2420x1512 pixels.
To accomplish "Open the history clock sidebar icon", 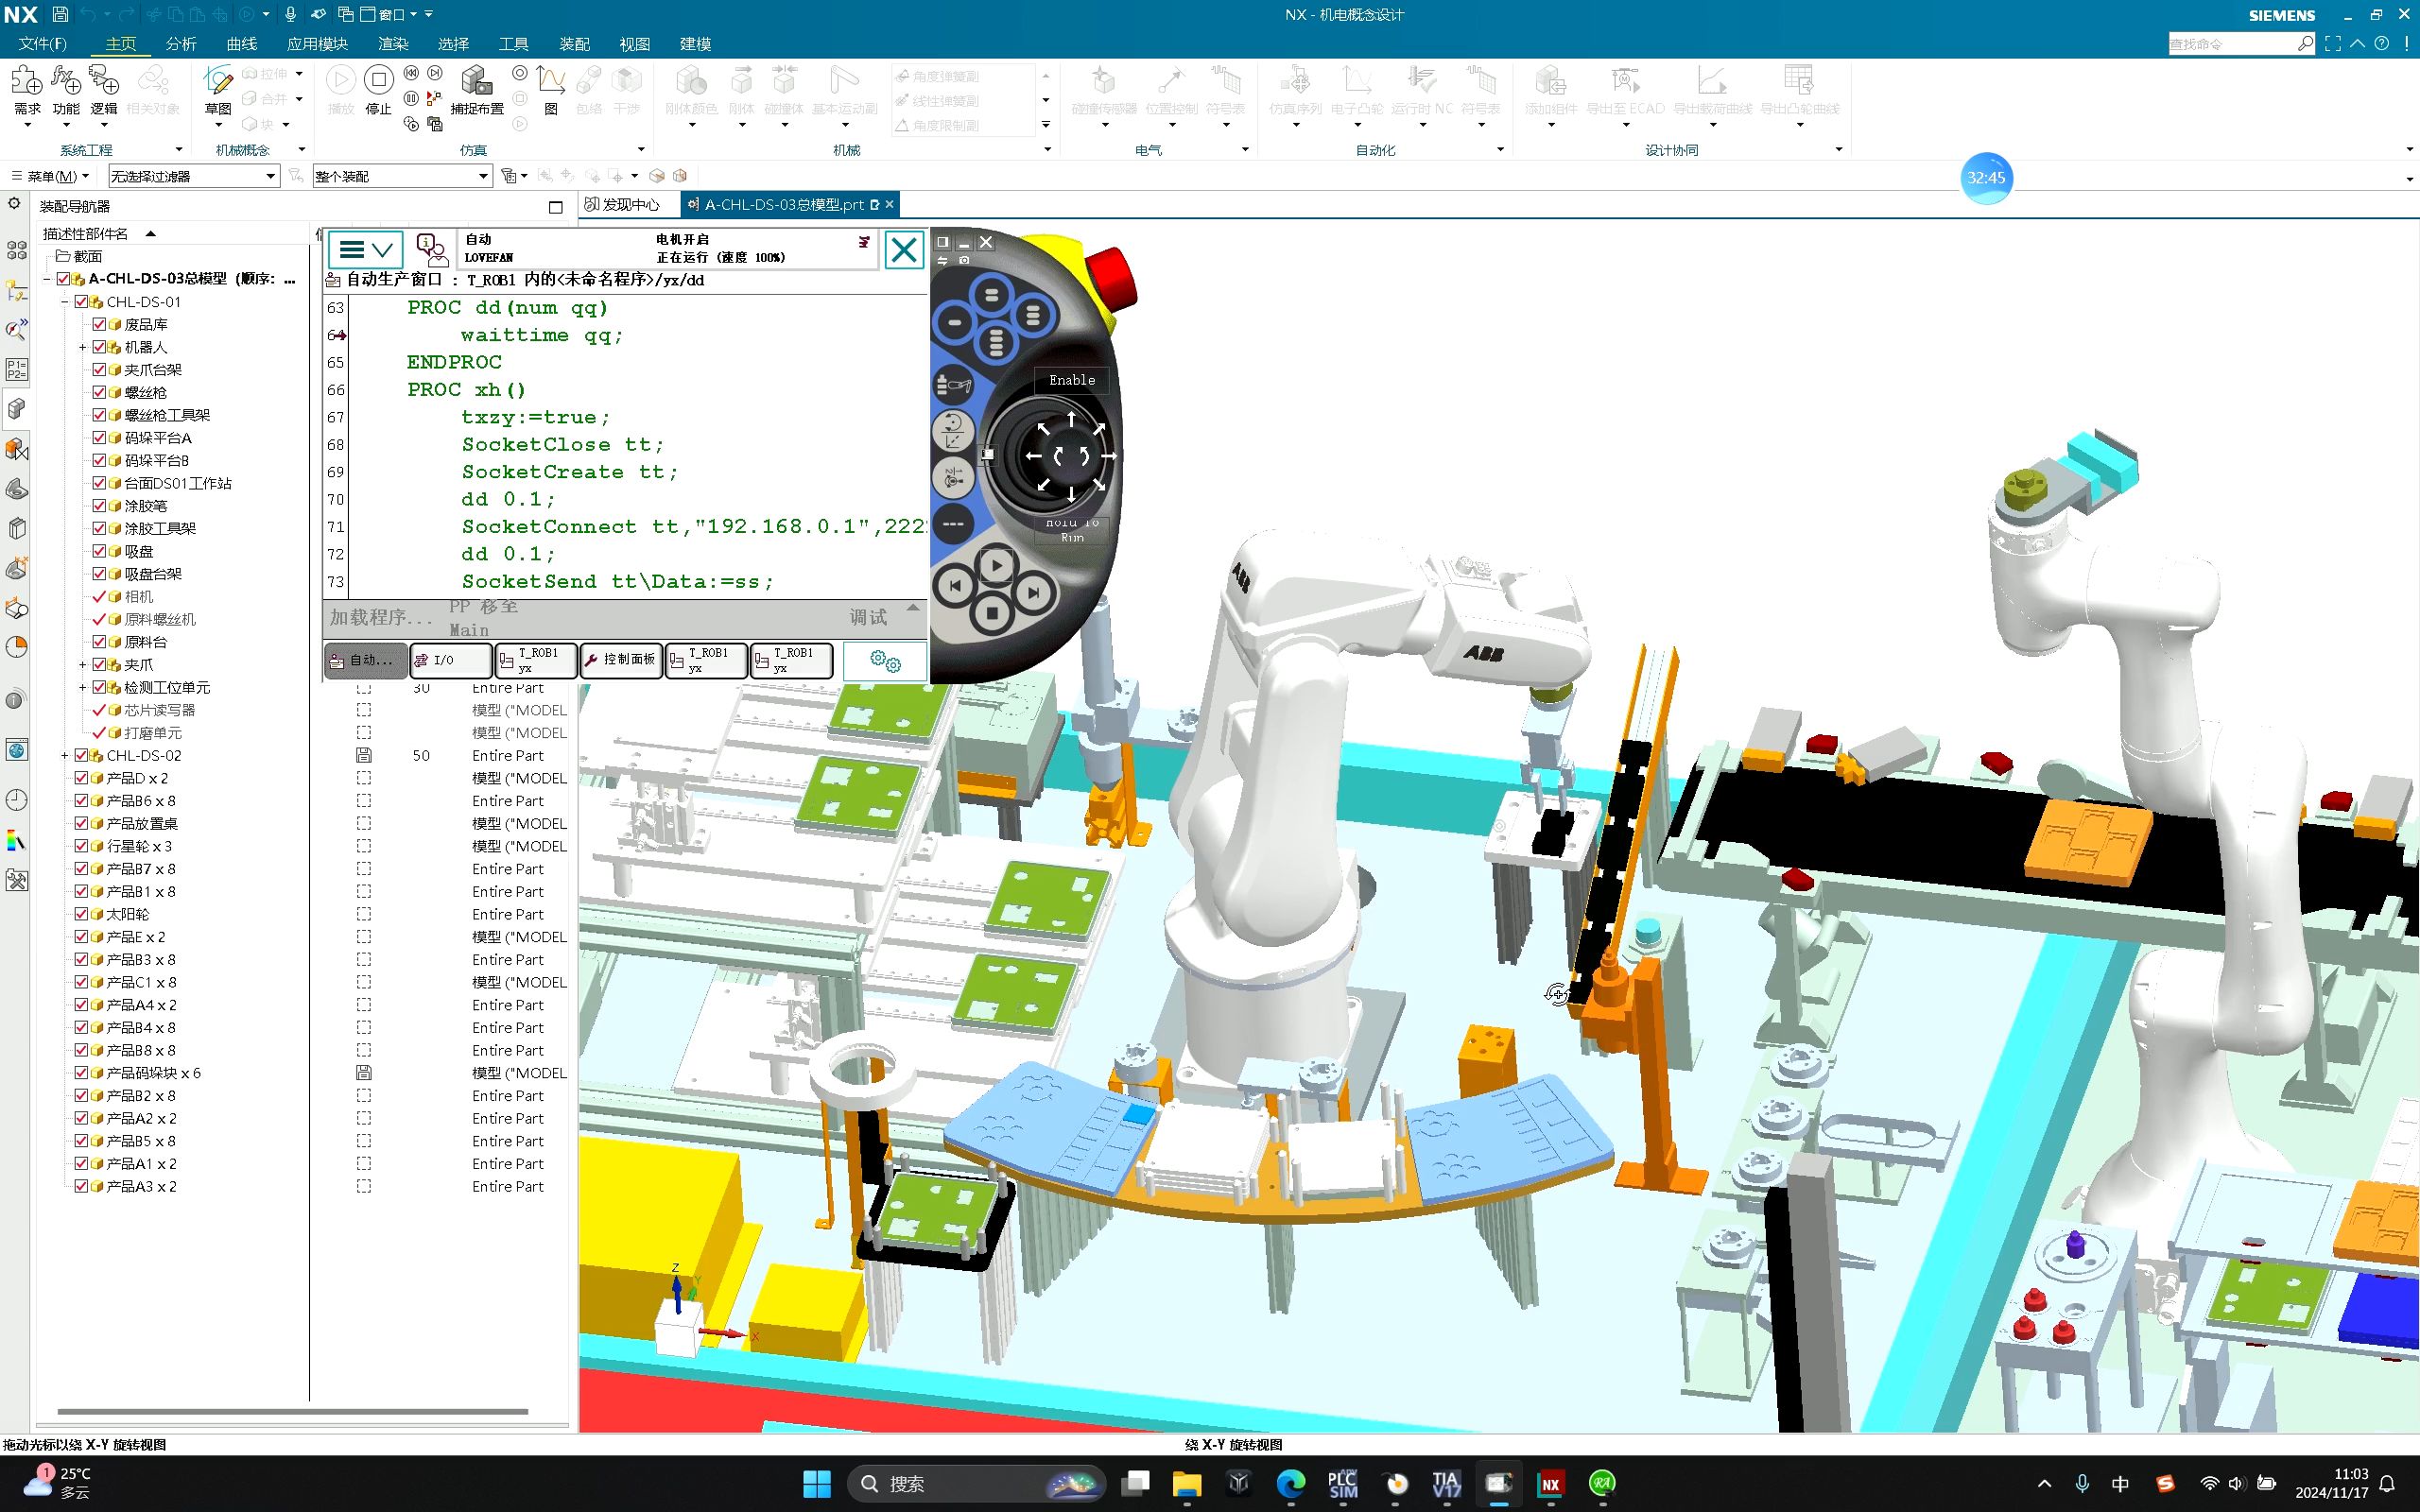I will coord(16,800).
